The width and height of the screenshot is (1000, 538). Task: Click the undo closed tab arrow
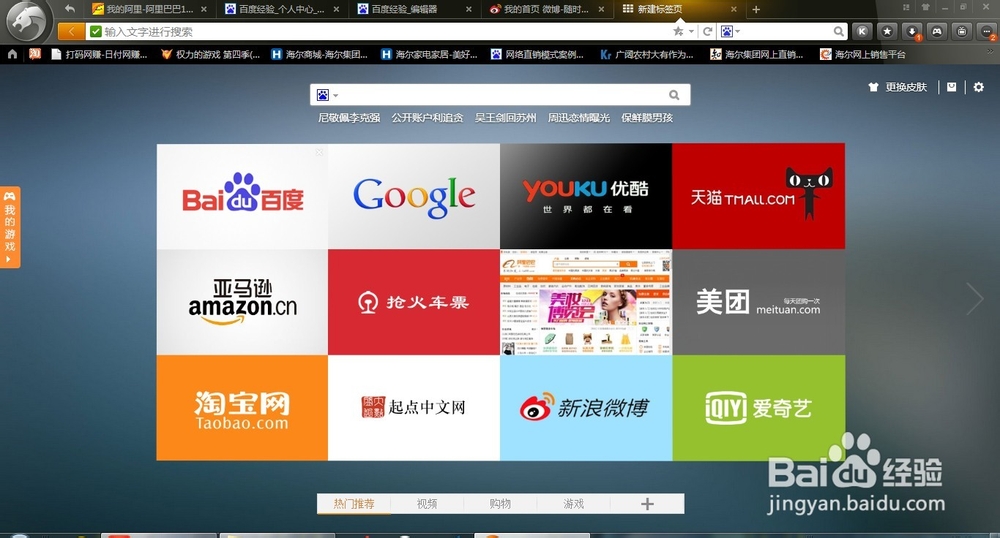point(70,9)
